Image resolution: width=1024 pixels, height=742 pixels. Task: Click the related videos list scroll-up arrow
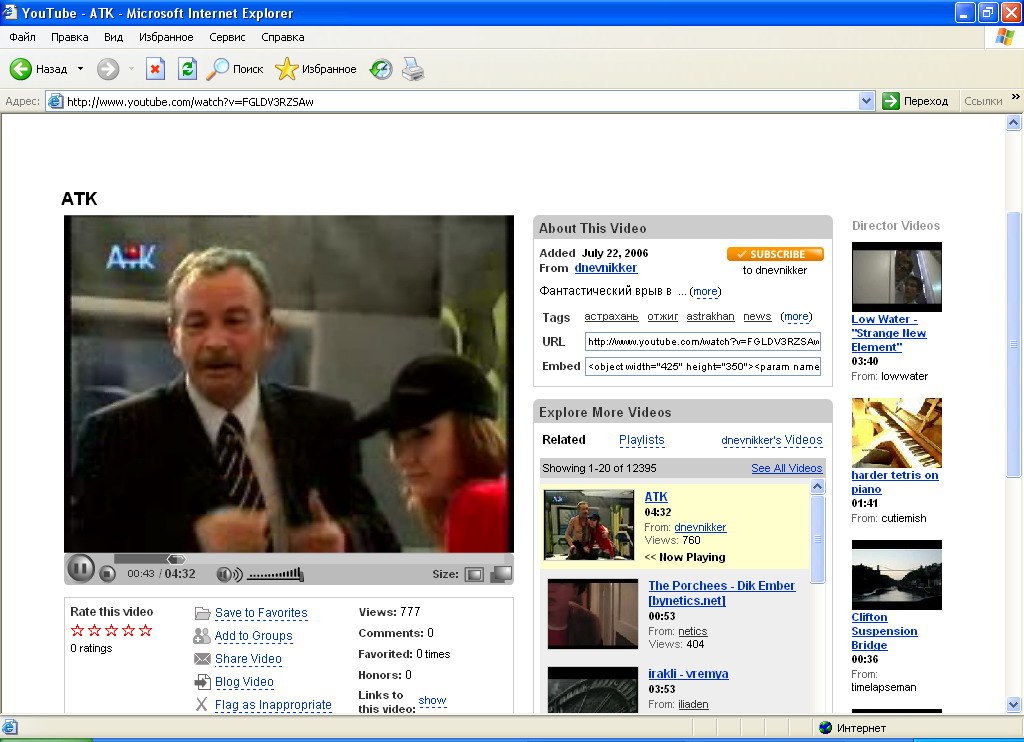pos(817,487)
